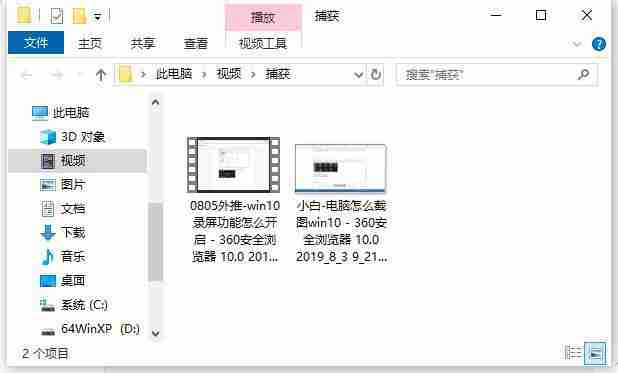The height and width of the screenshot is (373, 618).
Task: Go forward with the right arrow
Action: point(57,74)
